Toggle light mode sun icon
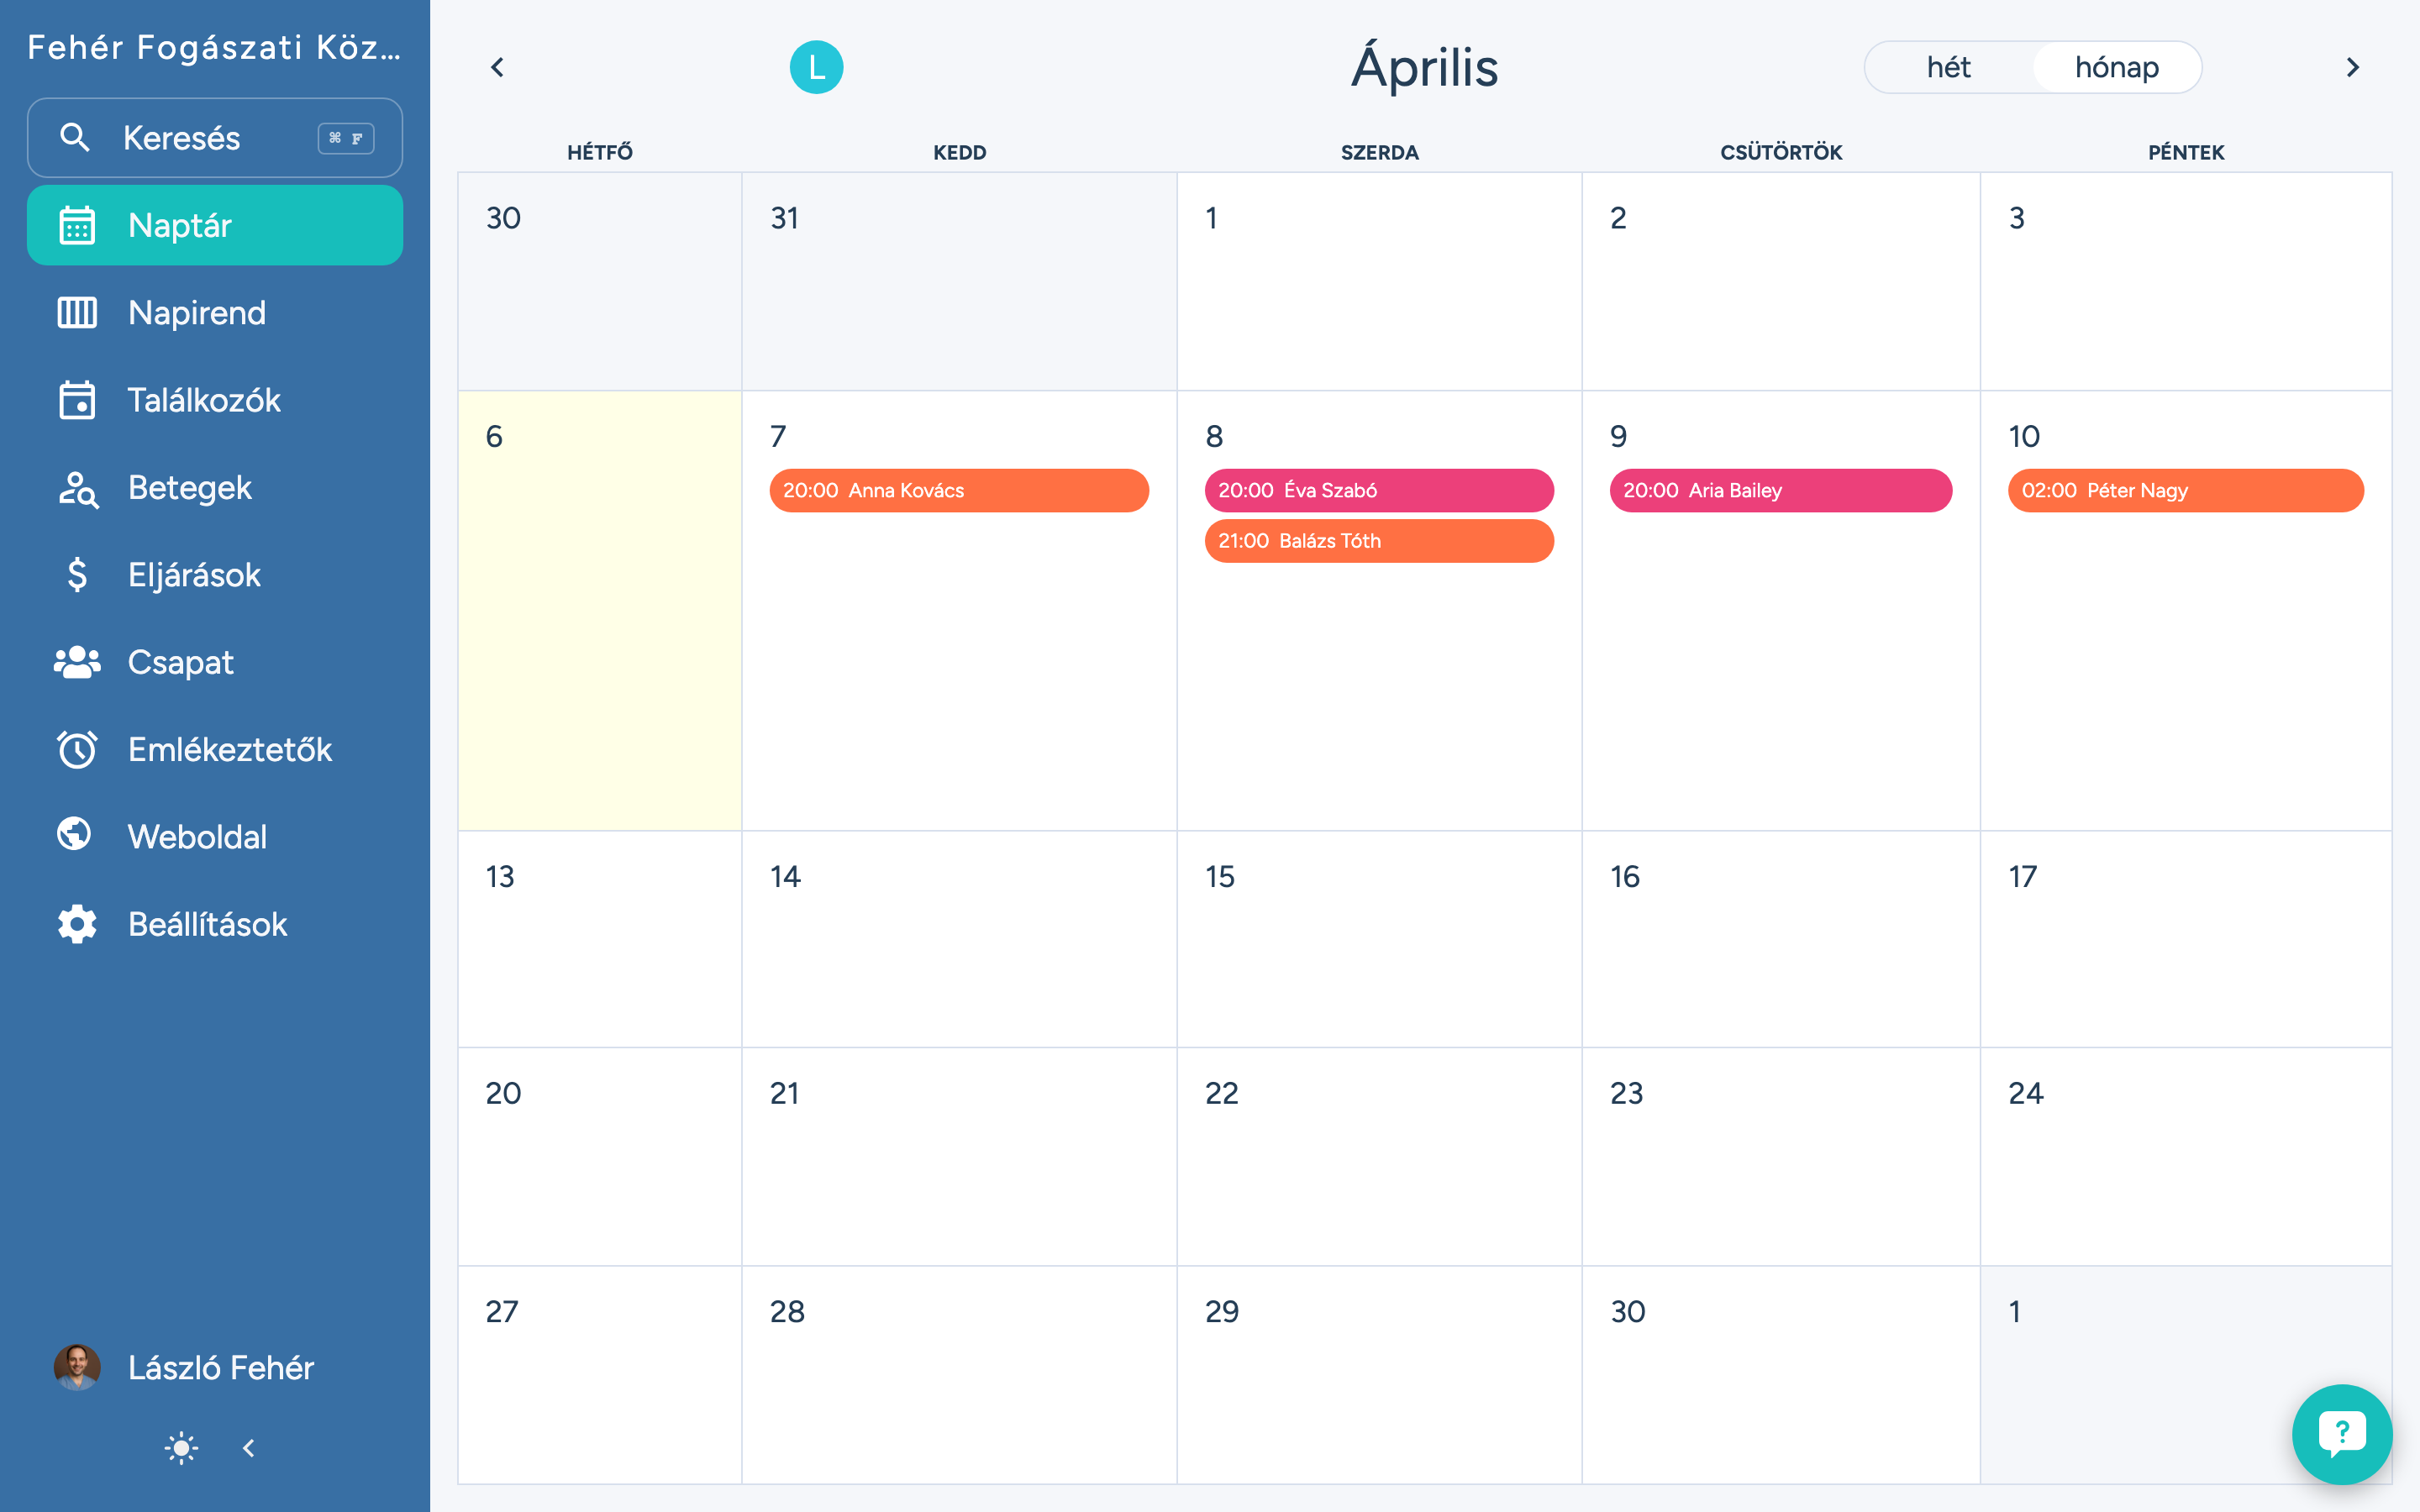This screenshot has height=1512, width=2420. pyautogui.click(x=181, y=1448)
